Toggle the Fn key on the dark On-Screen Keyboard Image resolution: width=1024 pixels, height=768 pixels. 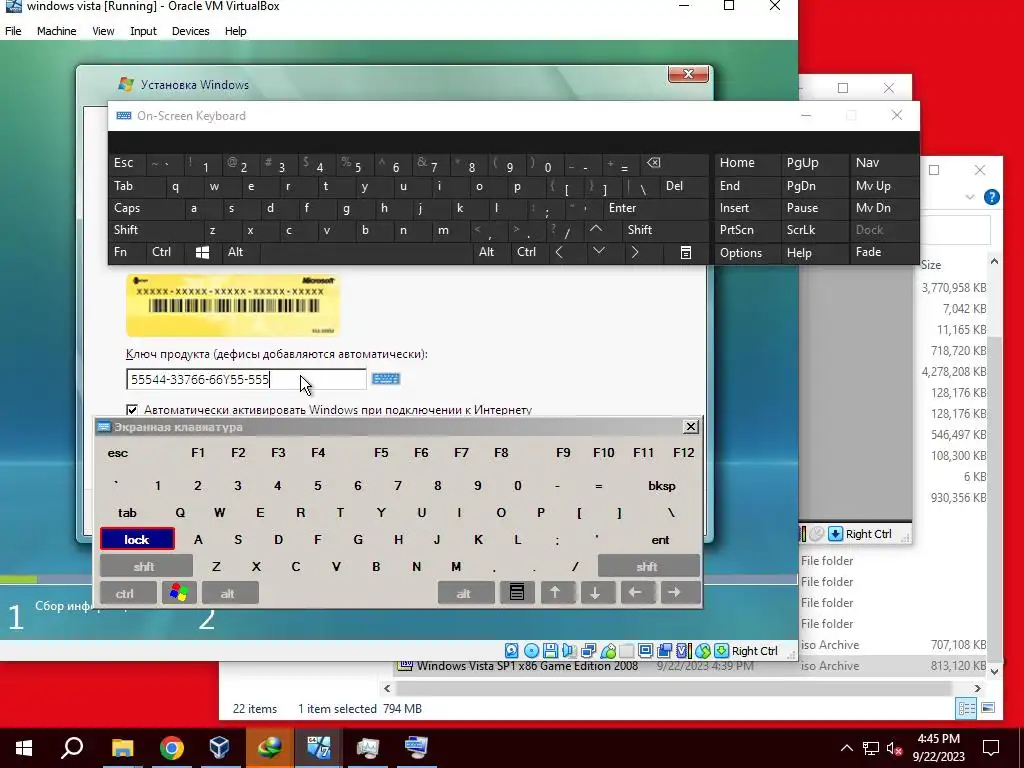tap(121, 252)
